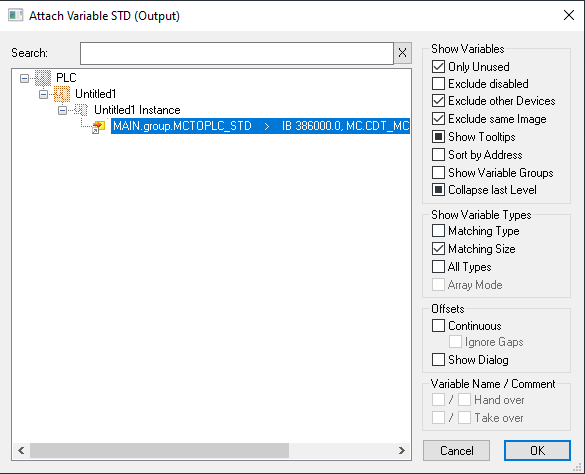Toggle Show Tooltips checkbox
585x474 pixels.
pos(438,137)
